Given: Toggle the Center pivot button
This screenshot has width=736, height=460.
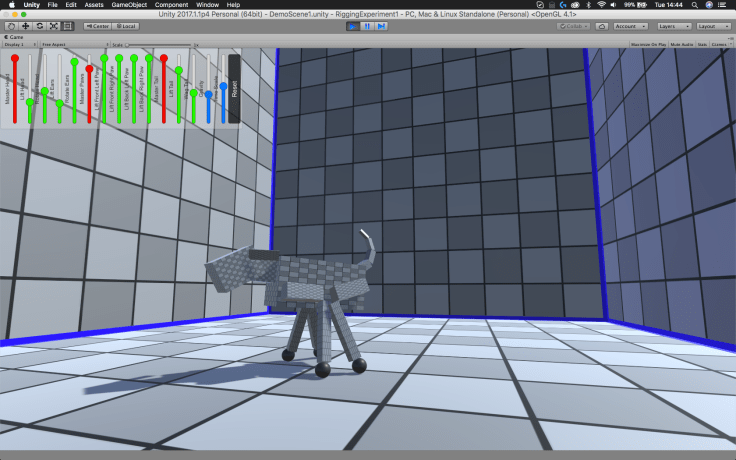Looking at the screenshot, I should point(97,26).
